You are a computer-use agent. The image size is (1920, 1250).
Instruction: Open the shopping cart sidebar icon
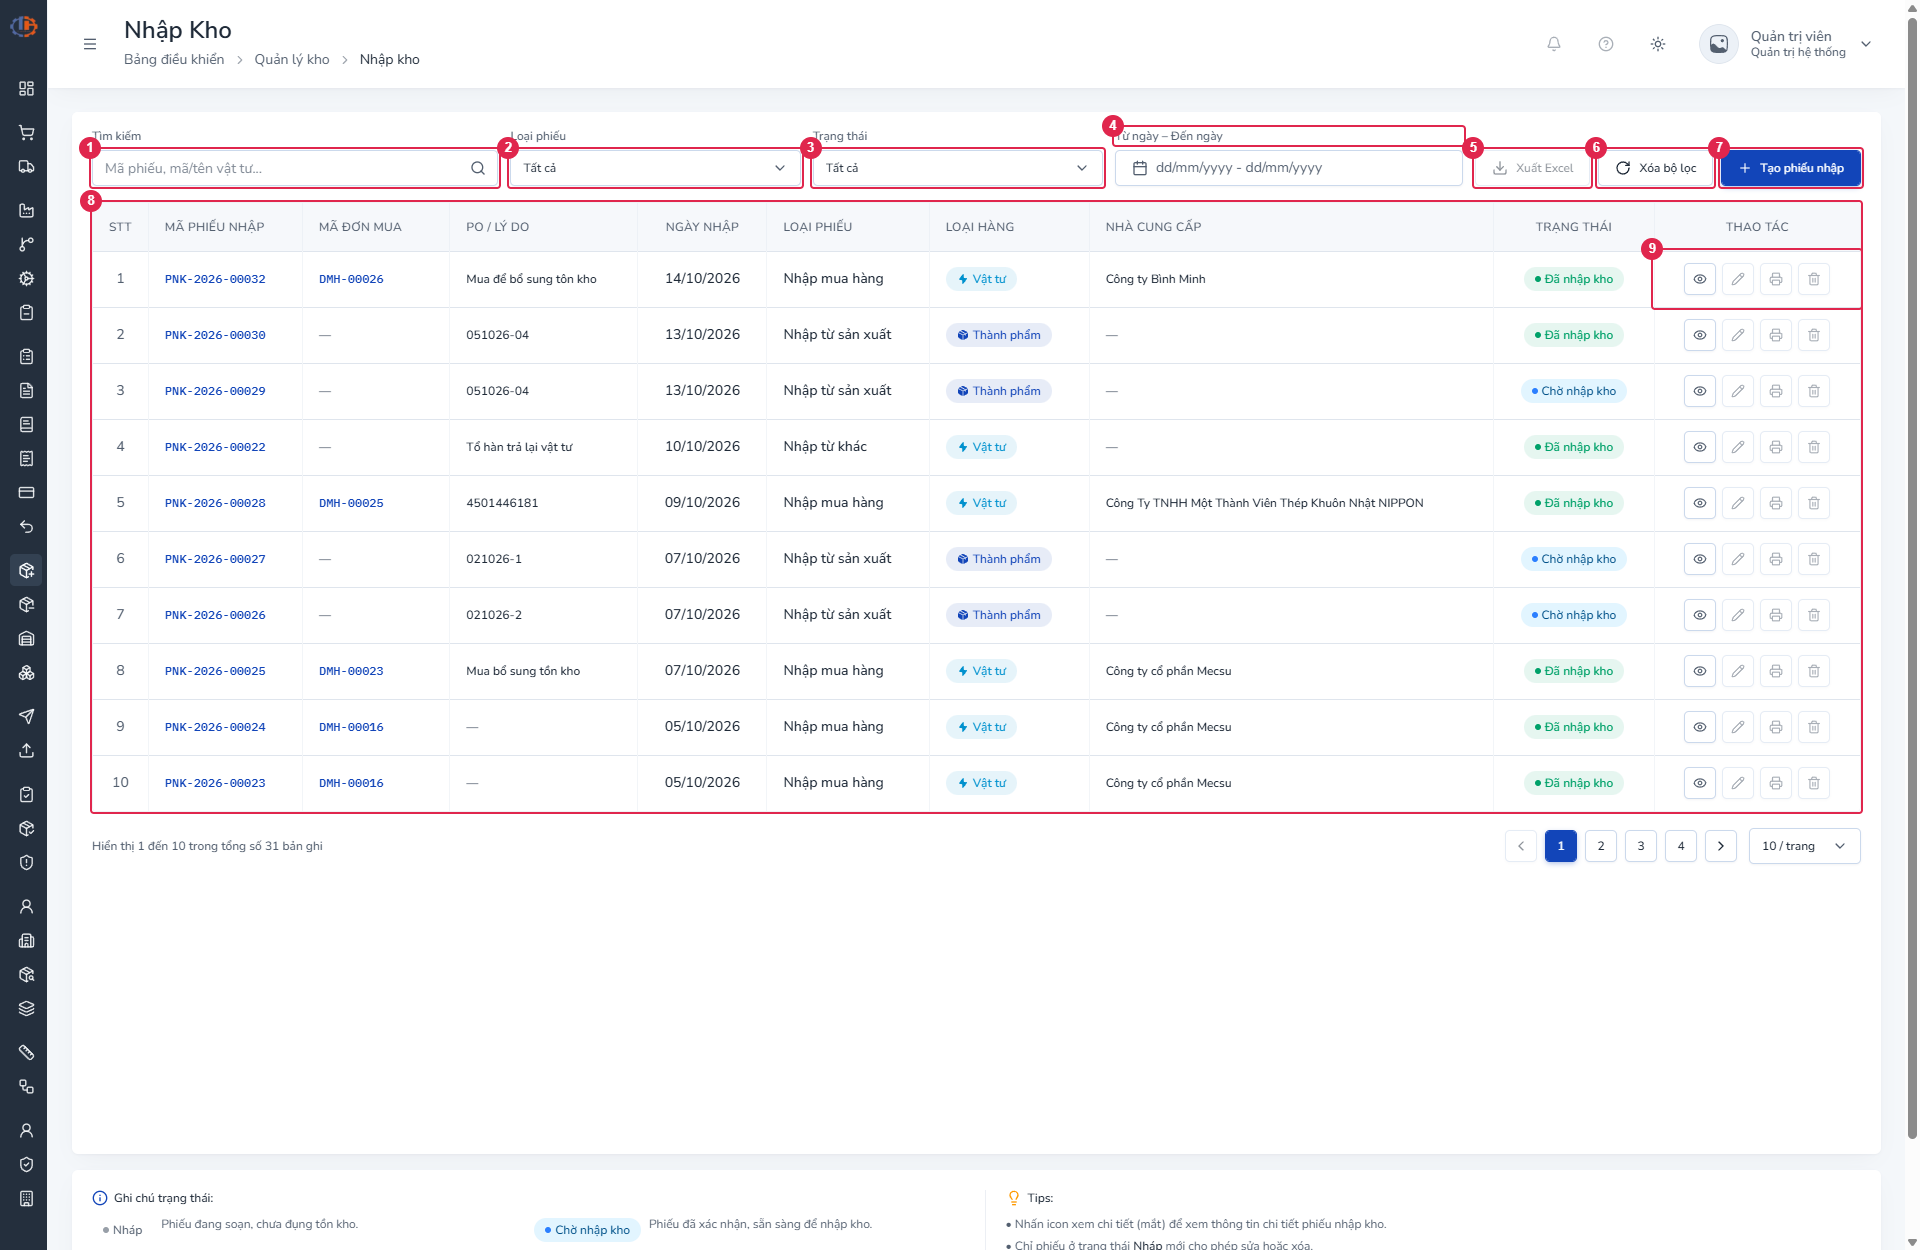tap(27, 132)
